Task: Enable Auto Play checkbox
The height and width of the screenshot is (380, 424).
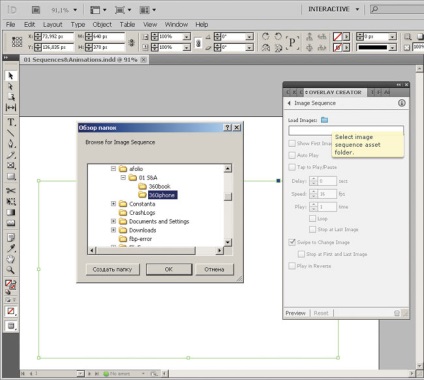Action: (292, 155)
